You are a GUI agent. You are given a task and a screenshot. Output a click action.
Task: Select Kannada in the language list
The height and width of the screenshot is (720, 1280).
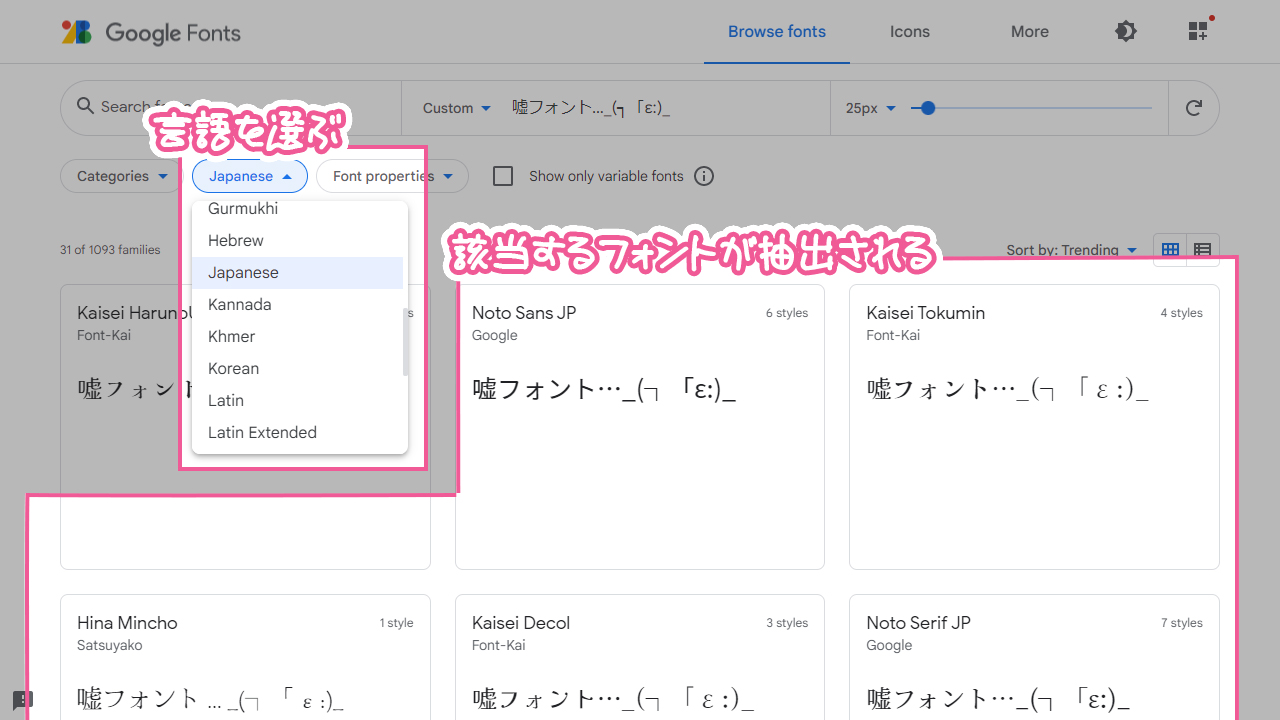click(x=297, y=305)
